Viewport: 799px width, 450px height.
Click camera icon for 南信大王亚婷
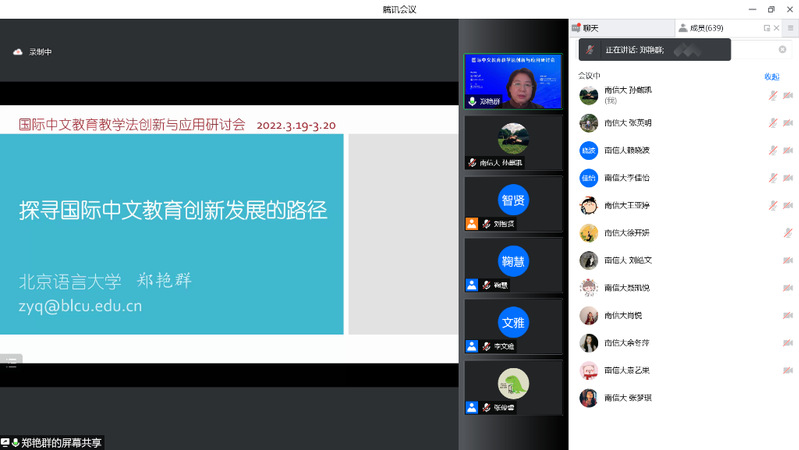pos(788,205)
